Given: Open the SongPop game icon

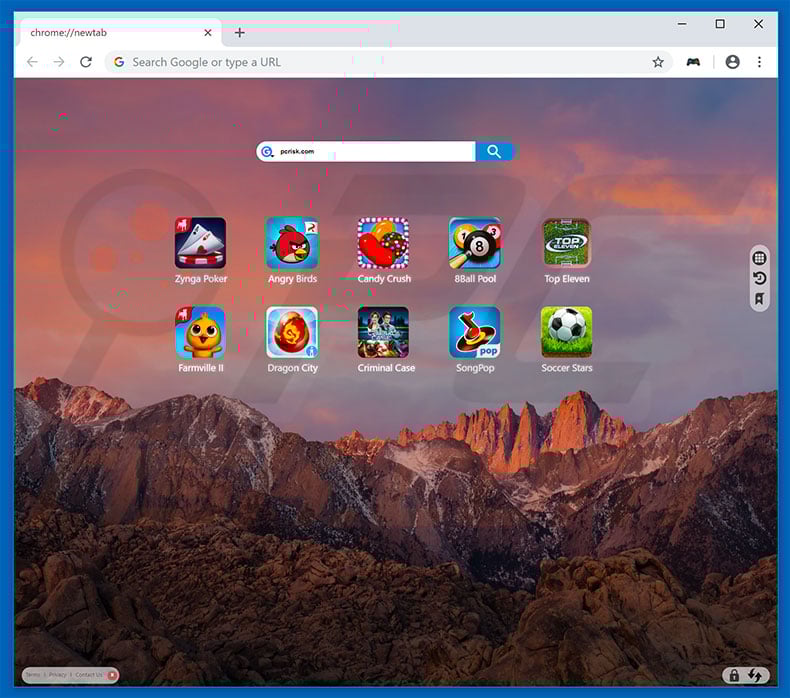Looking at the screenshot, I should point(475,332).
